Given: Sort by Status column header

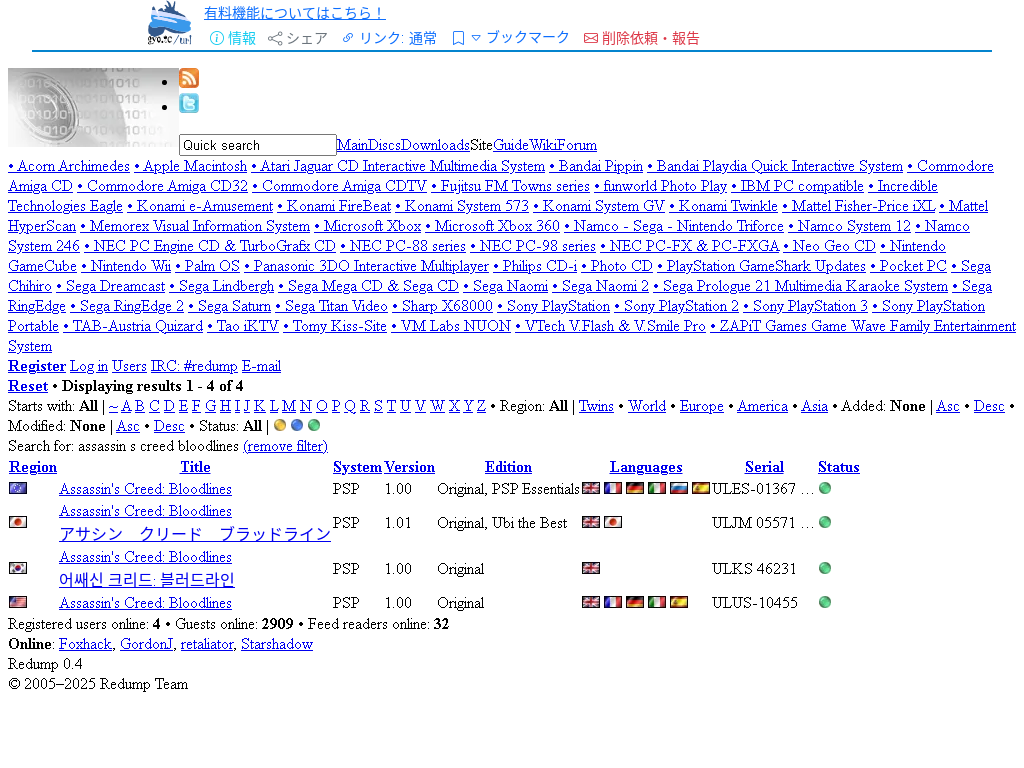Looking at the screenshot, I should (839, 467).
